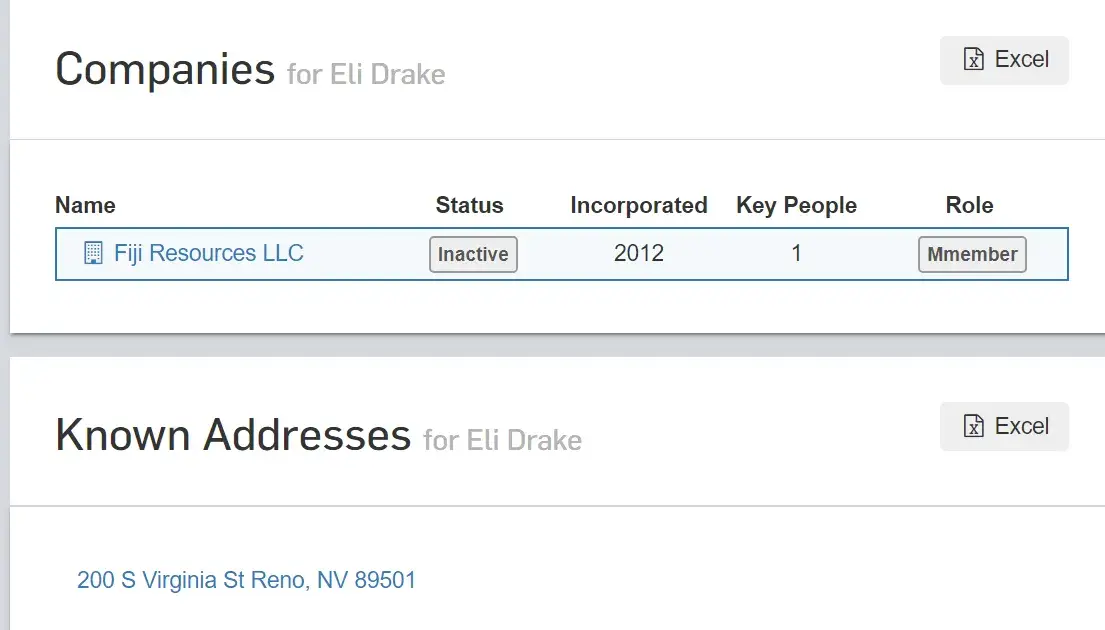Click the 2012 incorporated year cell
This screenshot has width=1105, height=630.
click(638, 254)
